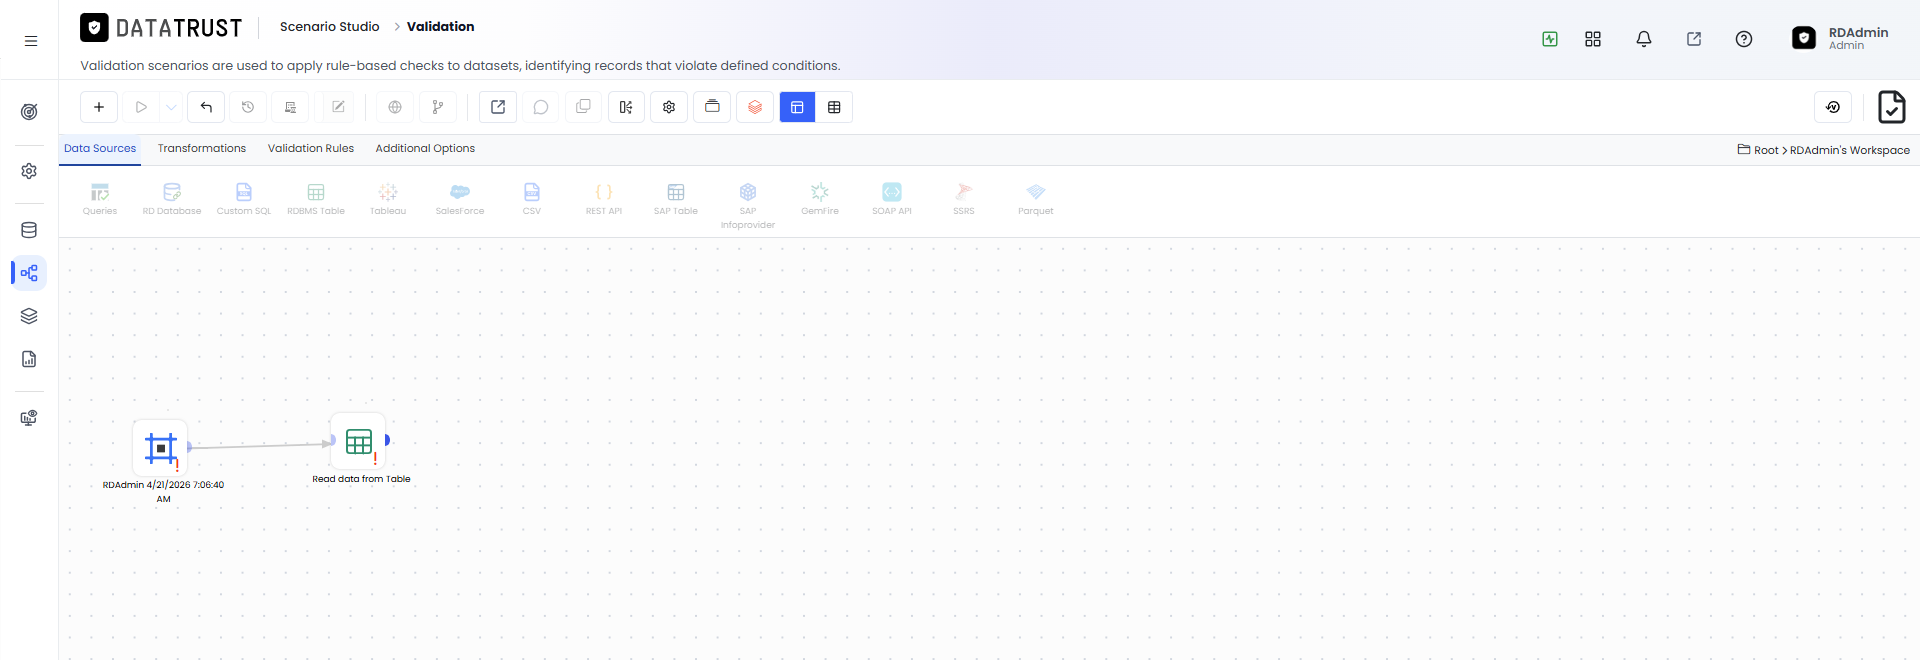1920x660 pixels.
Task: Click the green activity icon in header
Action: pyautogui.click(x=1550, y=39)
